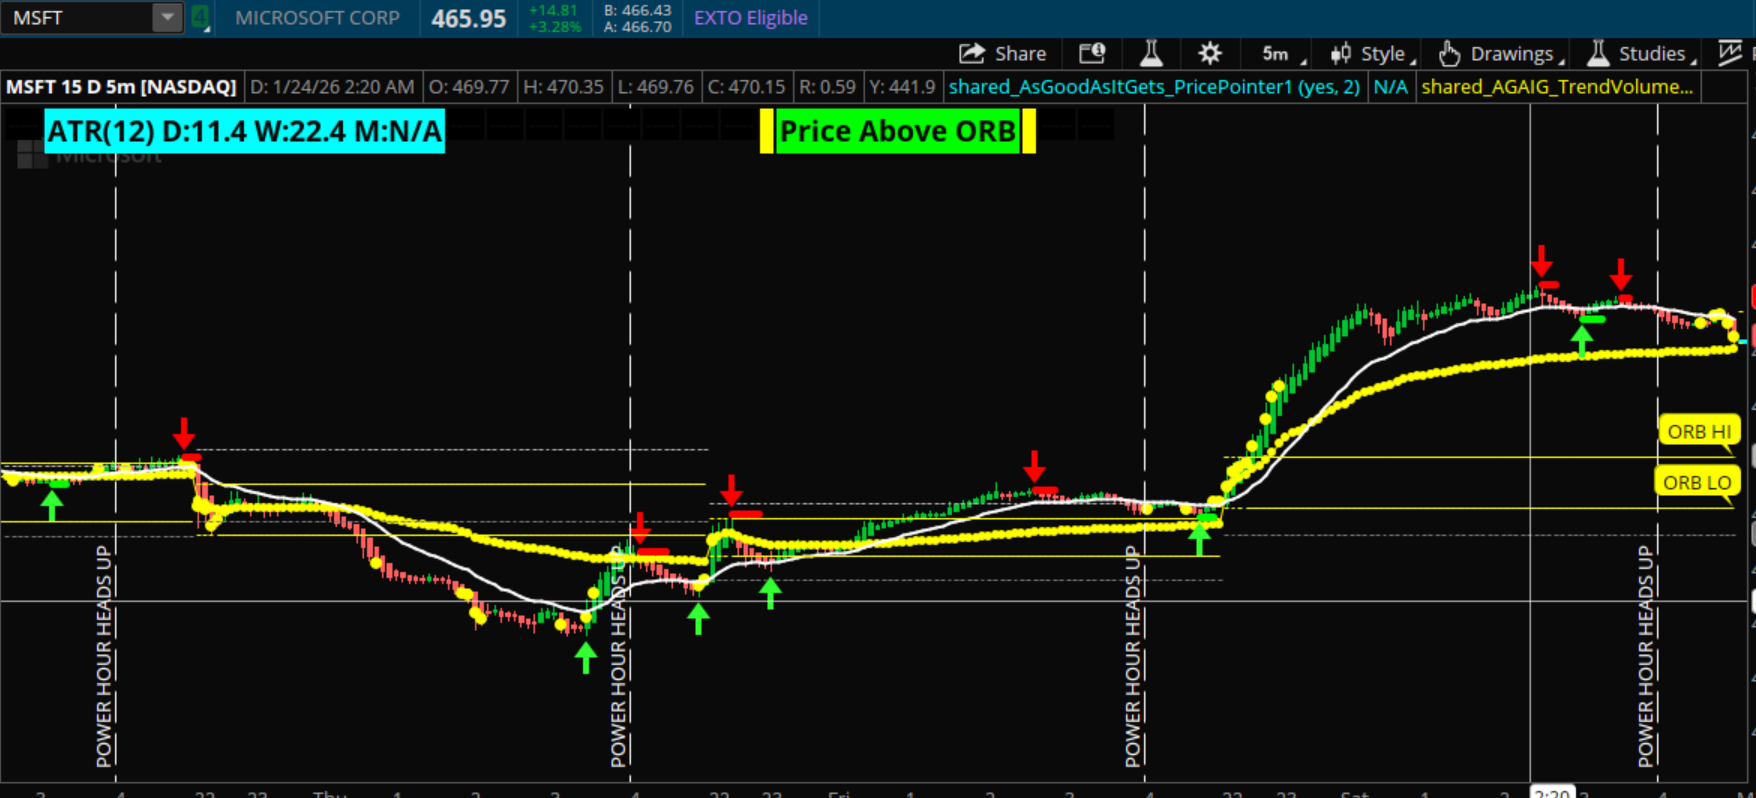Click the candlestick Style icon
1756x798 pixels.
[x=1341, y=54]
